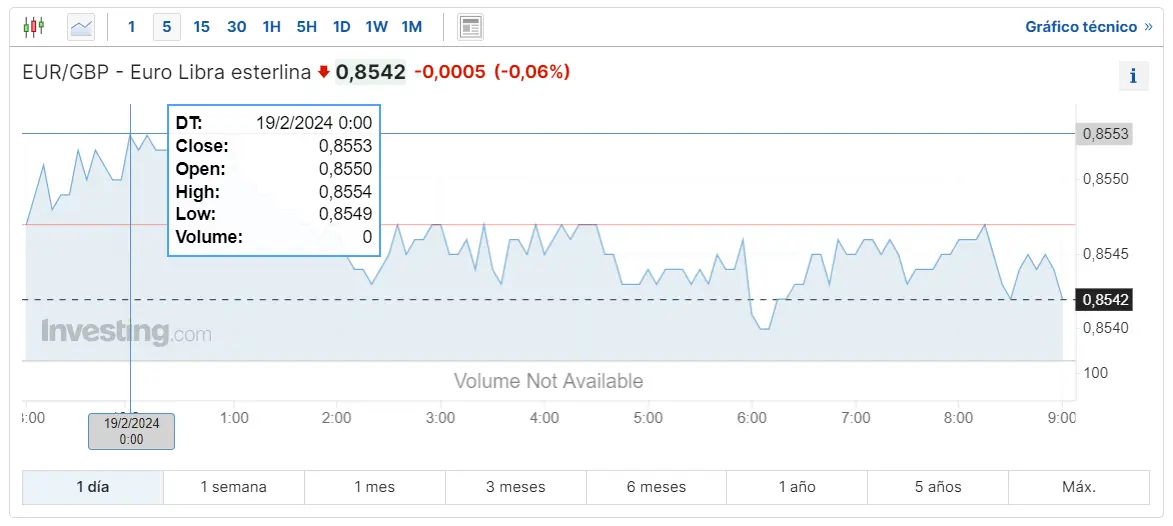Click the 6:00 time axis label

tap(752, 418)
